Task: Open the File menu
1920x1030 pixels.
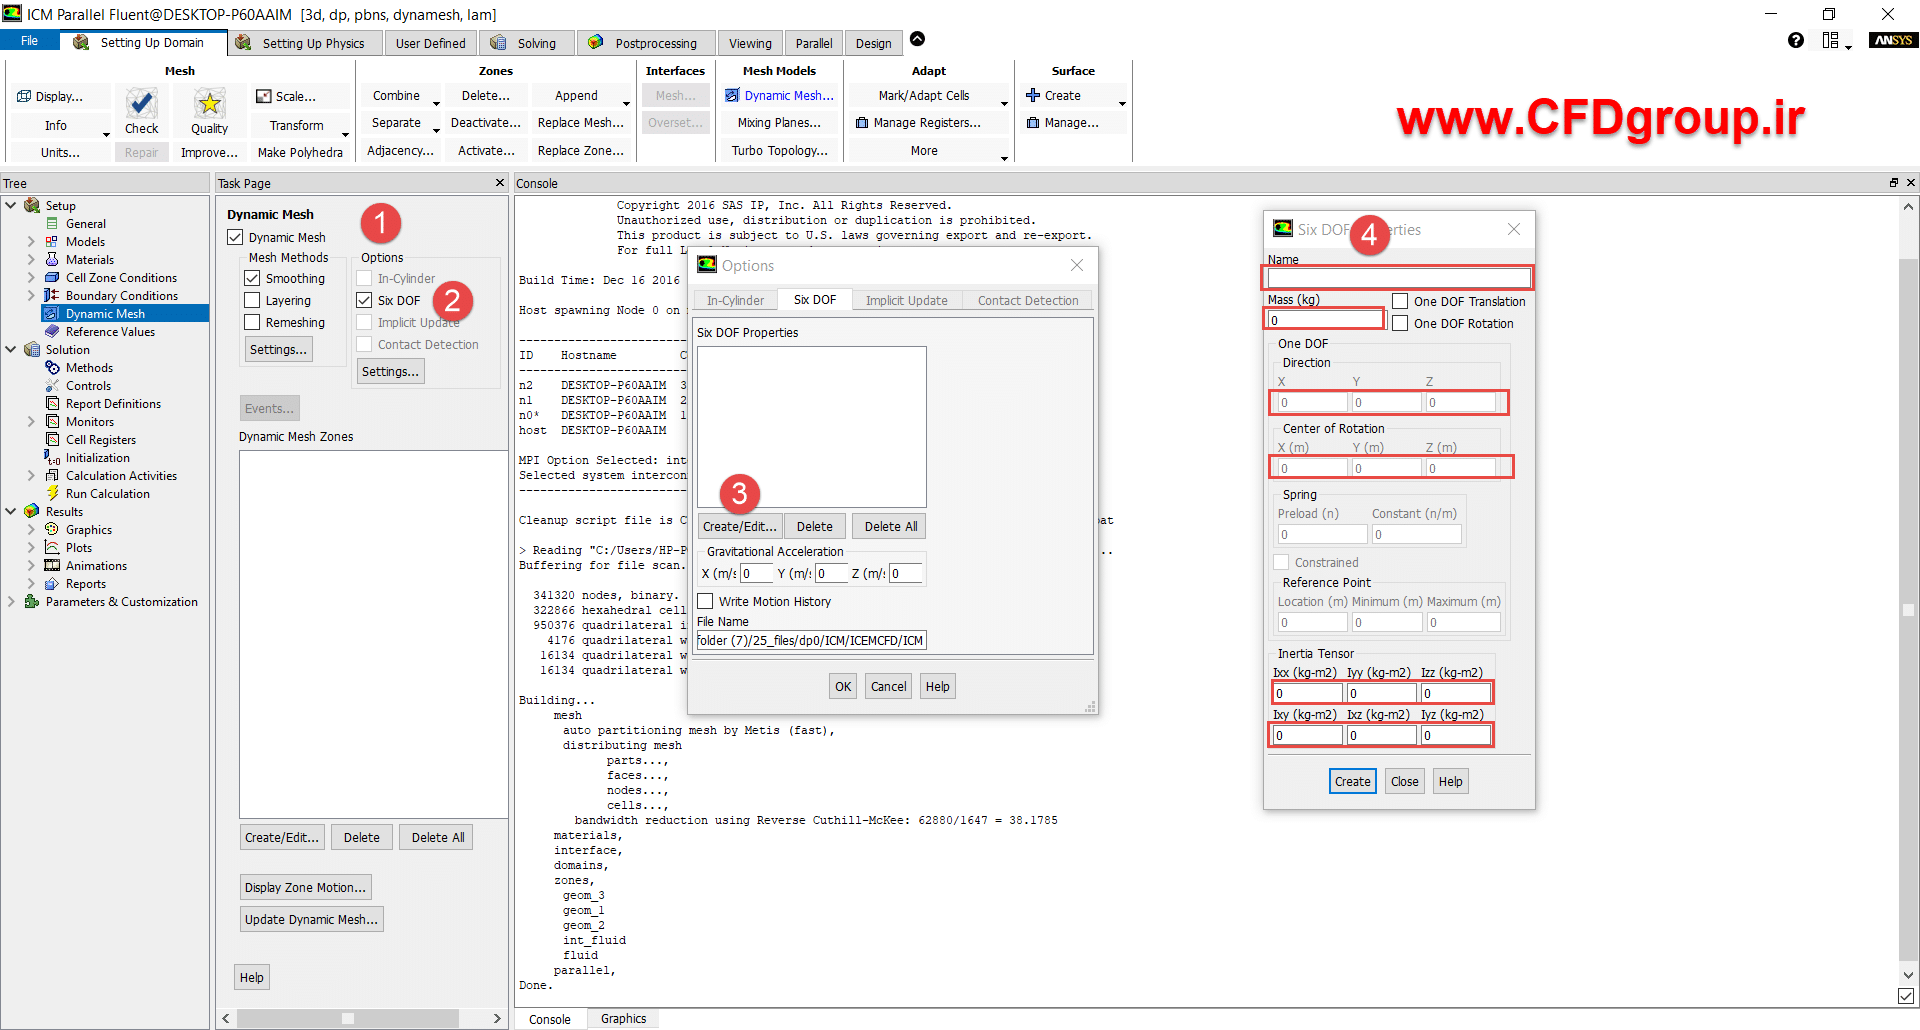Action: tap(30, 41)
